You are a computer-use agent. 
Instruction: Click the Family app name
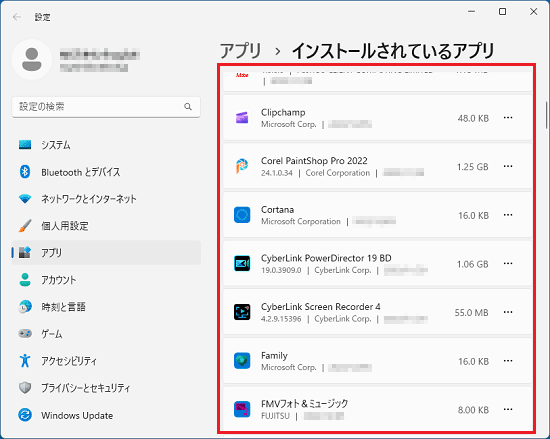274,356
